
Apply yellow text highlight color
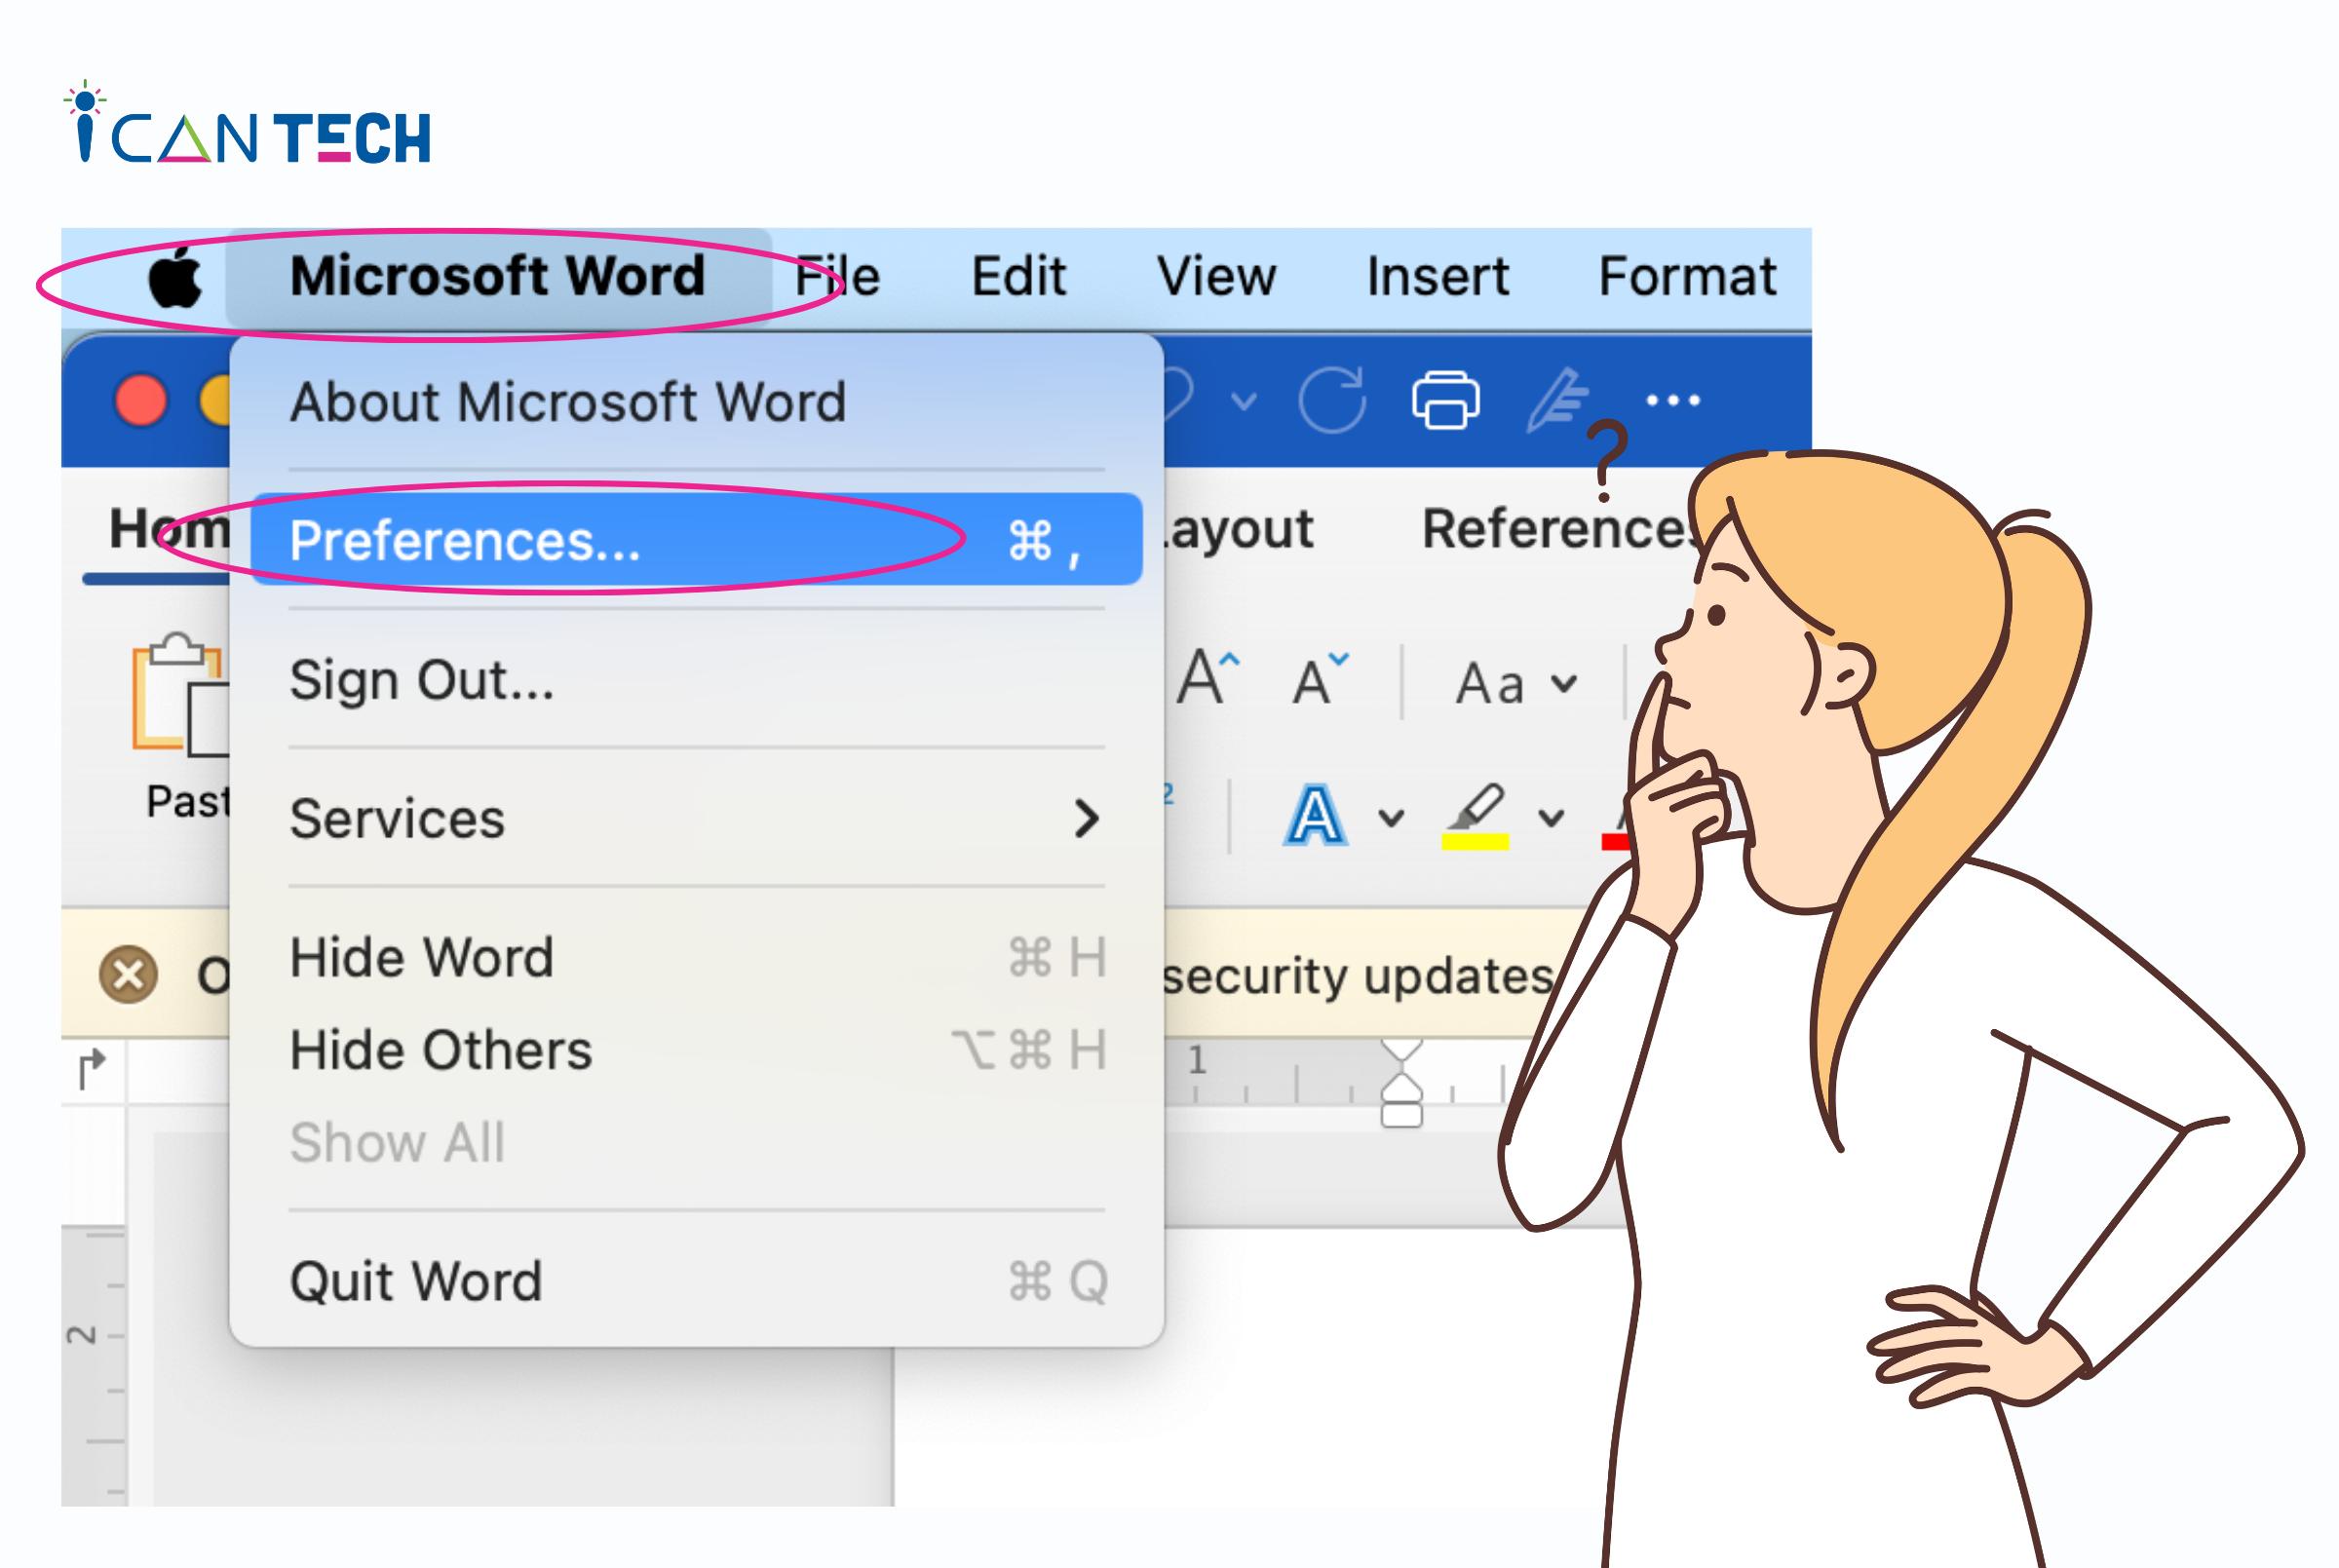click(1475, 816)
